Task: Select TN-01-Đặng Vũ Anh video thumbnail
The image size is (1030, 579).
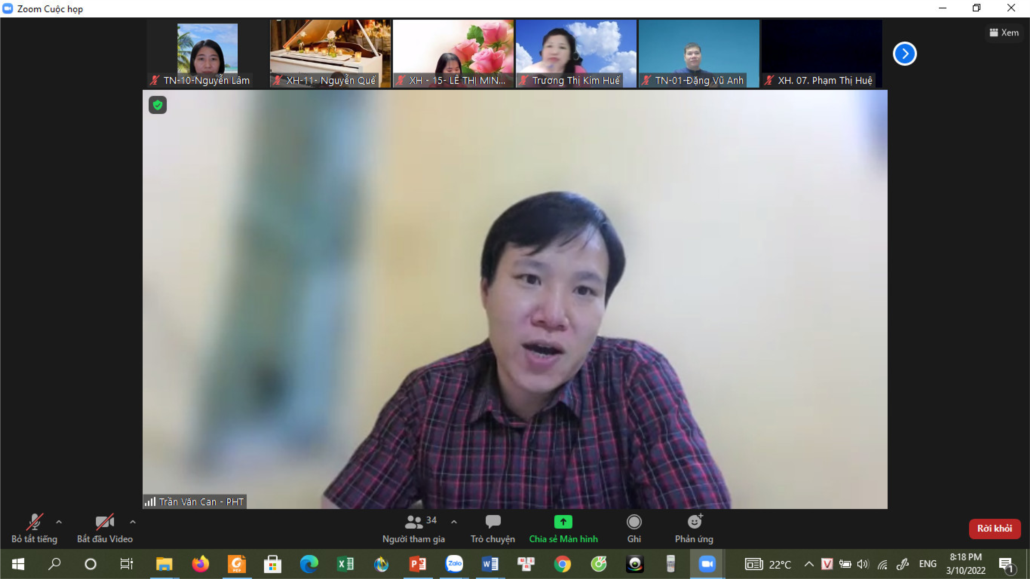Action: coord(699,54)
